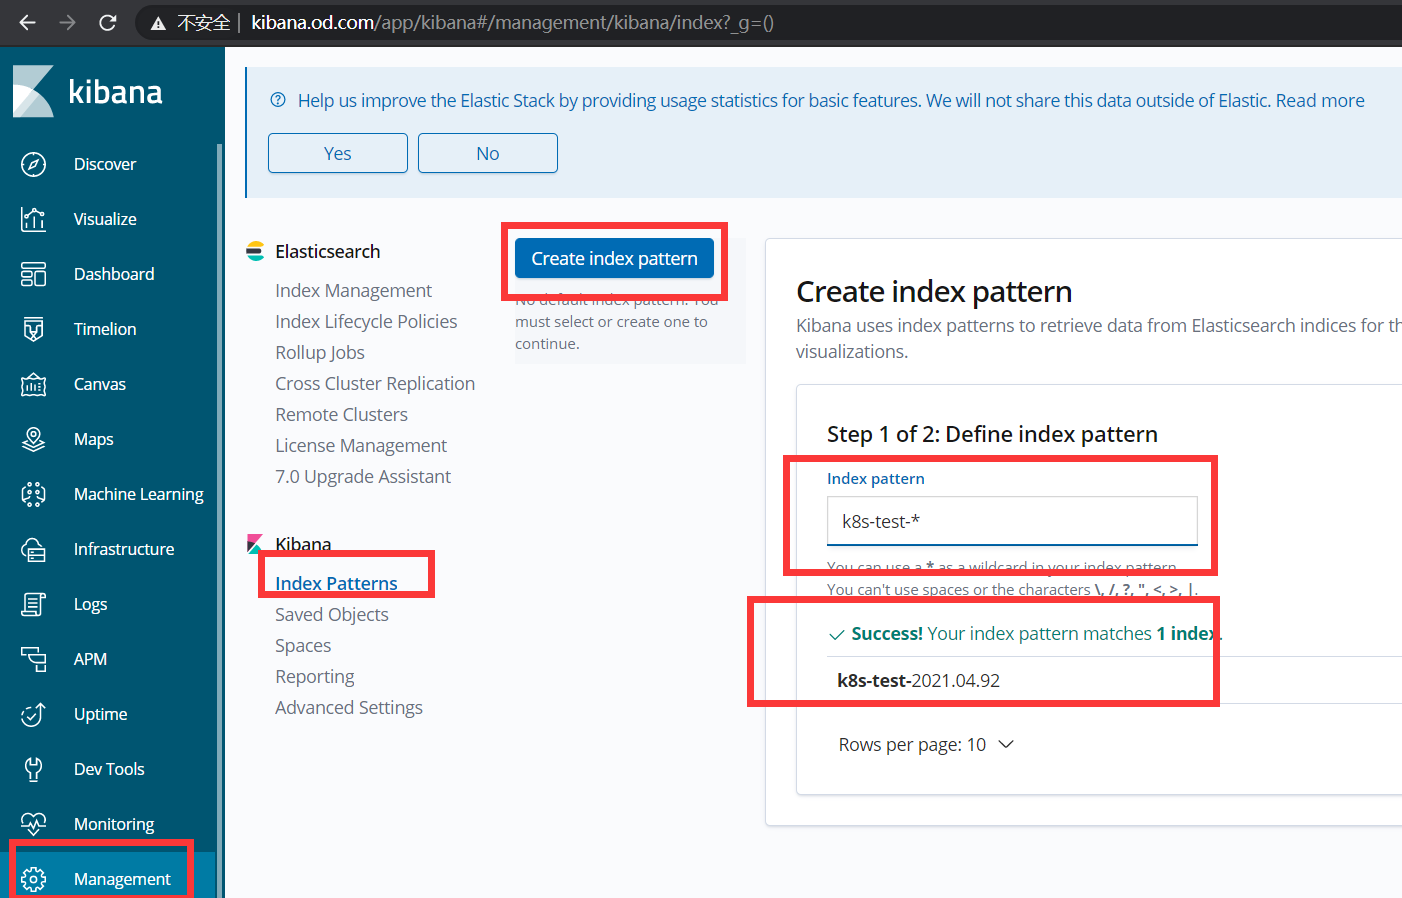
Task: Follow the Read more link
Action: (x=1319, y=100)
